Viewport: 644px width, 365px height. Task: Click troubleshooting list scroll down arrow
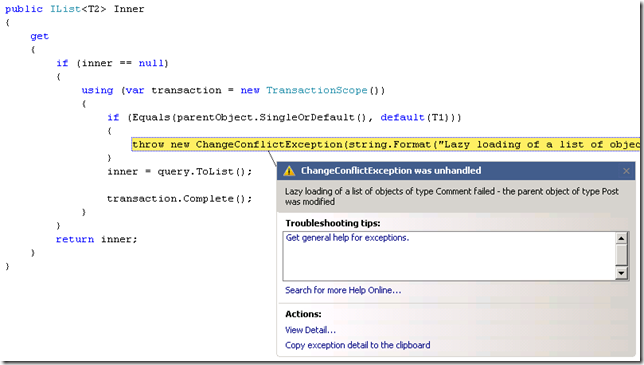621,273
